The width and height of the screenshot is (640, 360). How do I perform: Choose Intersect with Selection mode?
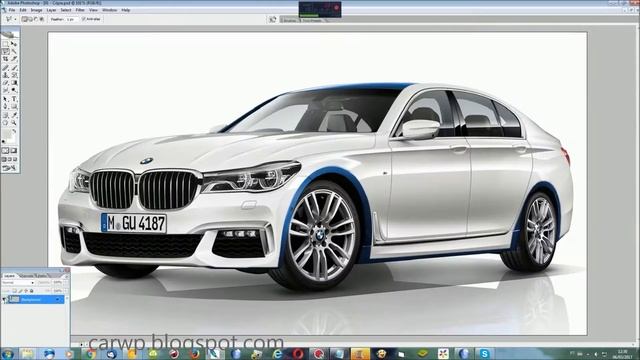coord(41,19)
